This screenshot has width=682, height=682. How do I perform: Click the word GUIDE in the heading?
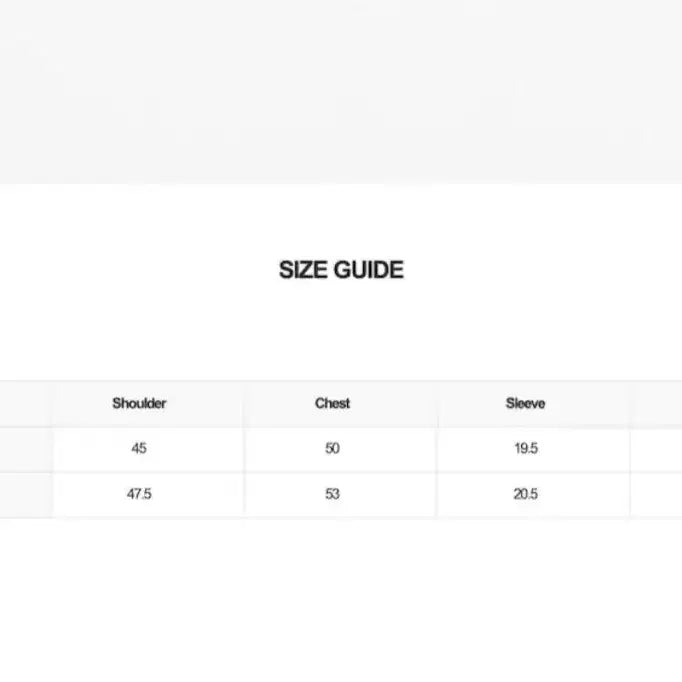[369, 270]
